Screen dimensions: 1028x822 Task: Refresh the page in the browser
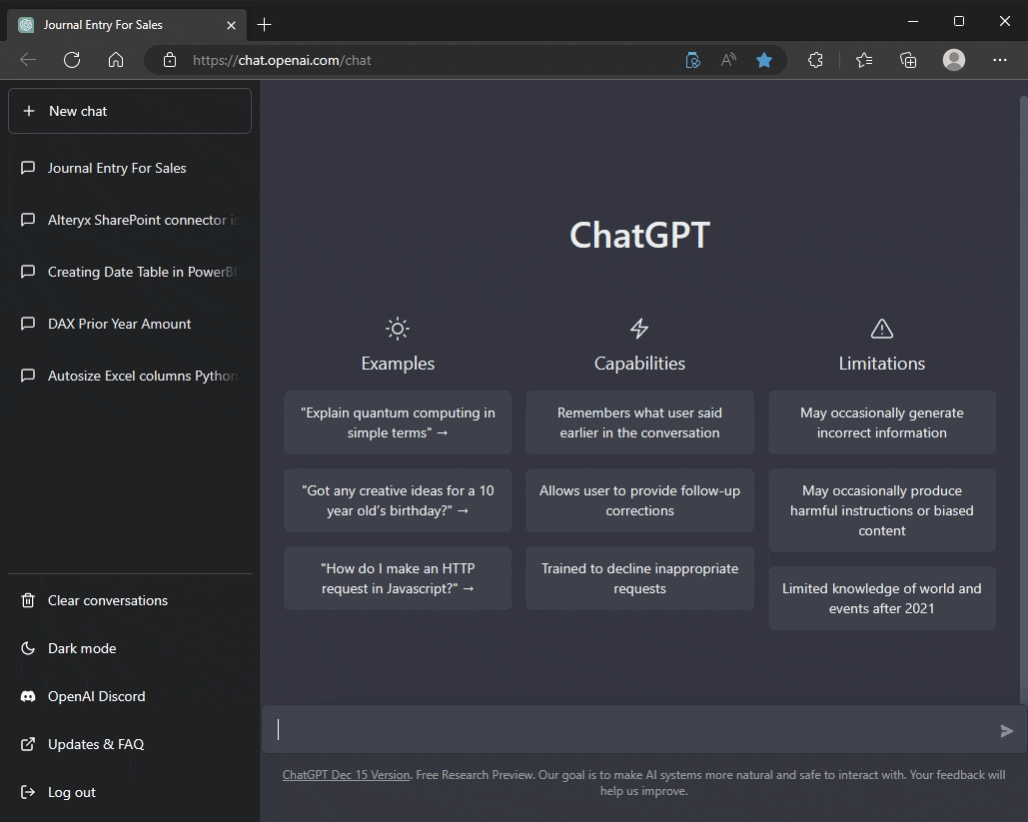click(x=71, y=60)
